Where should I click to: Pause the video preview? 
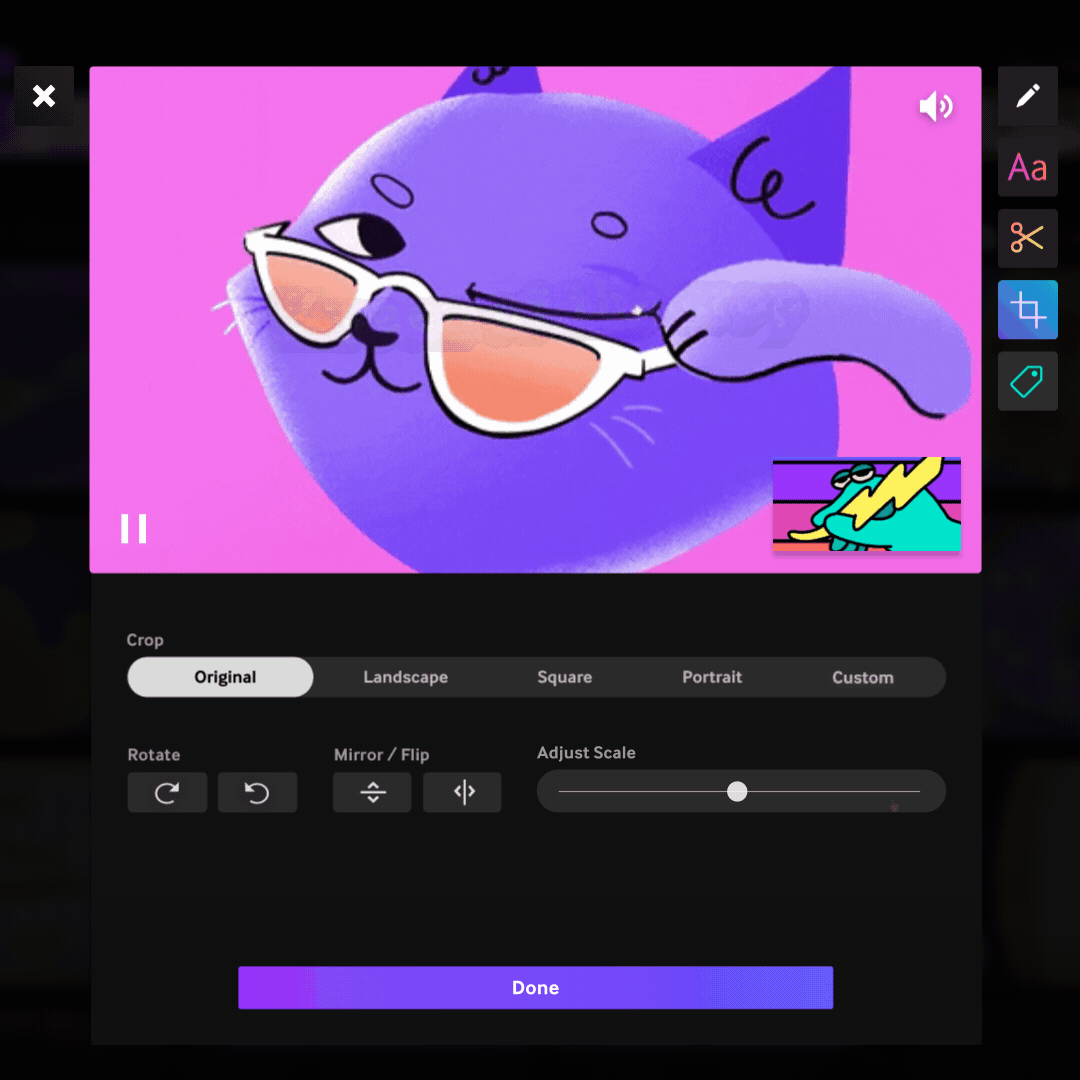pos(134,528)
